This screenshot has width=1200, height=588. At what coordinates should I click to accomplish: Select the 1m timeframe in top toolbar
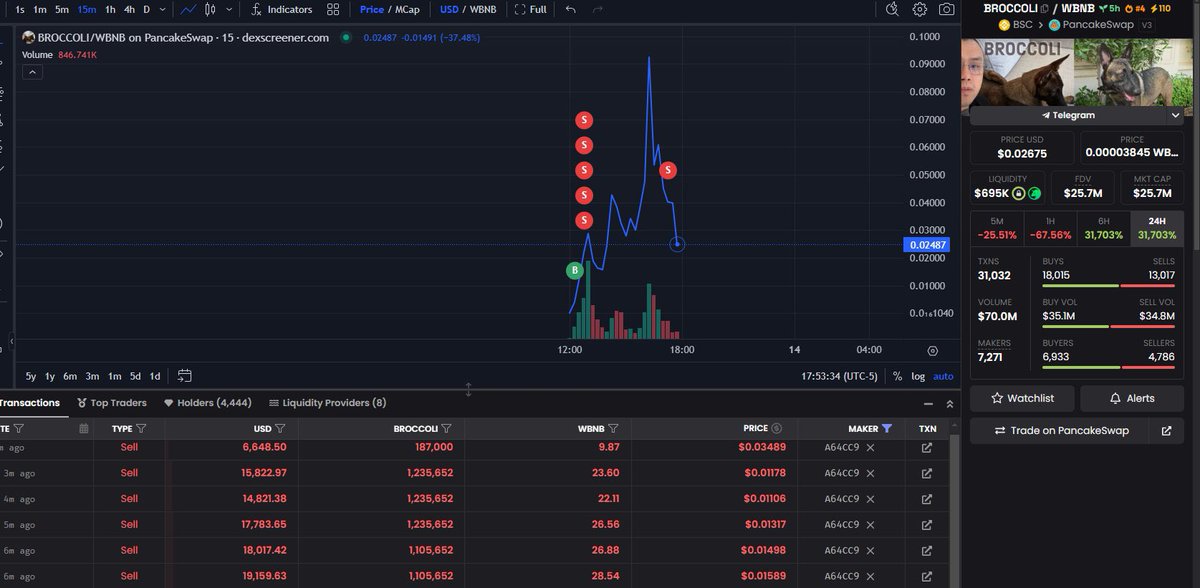(x=40, y=9)
